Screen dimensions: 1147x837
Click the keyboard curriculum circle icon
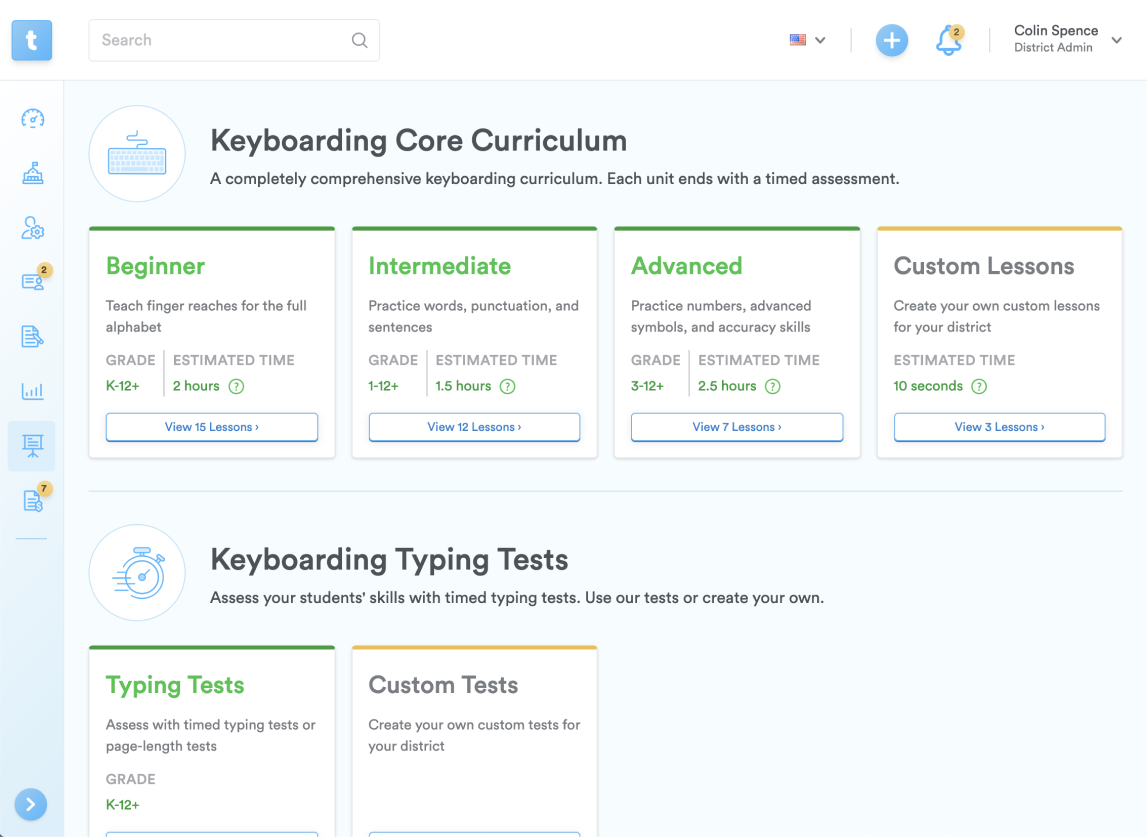137,154
